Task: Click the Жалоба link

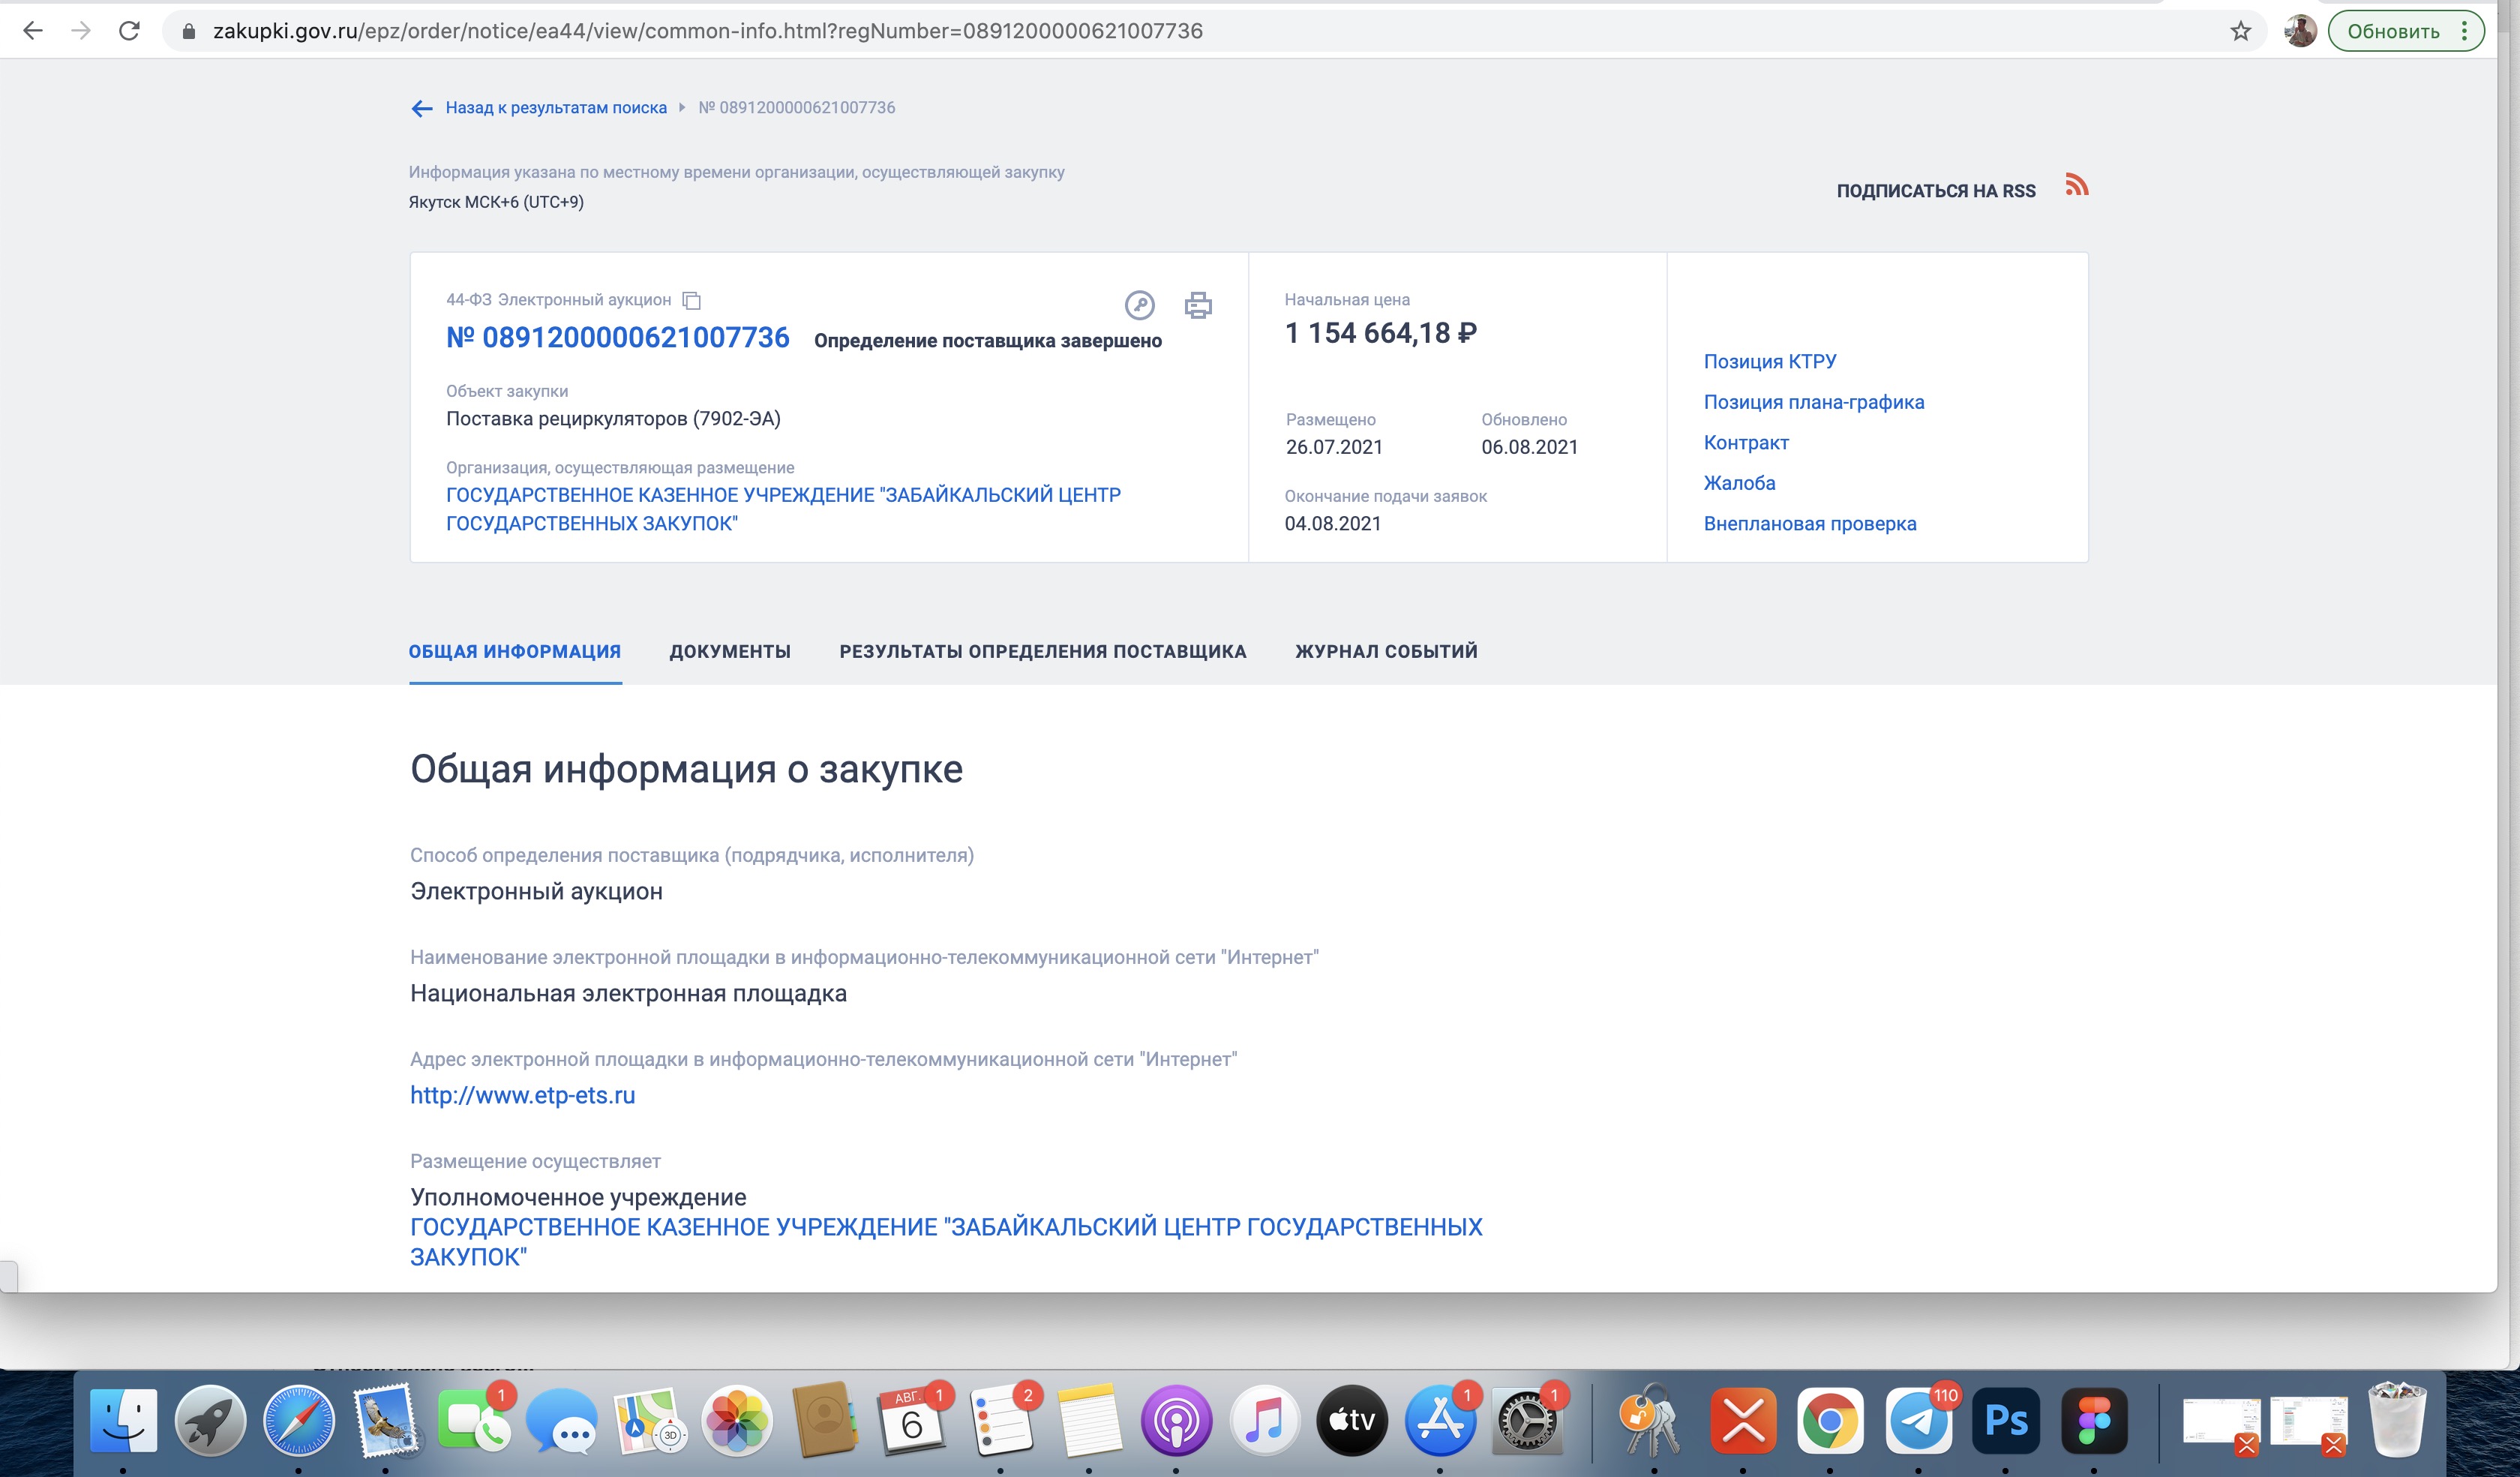Action: click(1739, 483)
